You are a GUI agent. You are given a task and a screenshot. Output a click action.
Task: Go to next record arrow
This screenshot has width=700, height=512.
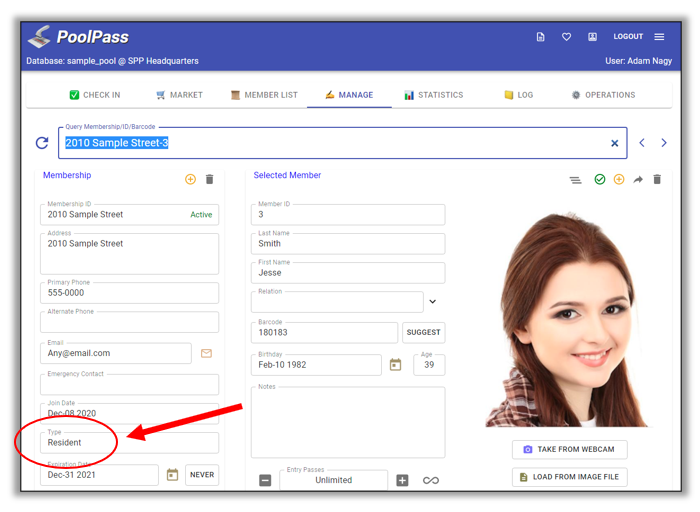coord(664,143)
